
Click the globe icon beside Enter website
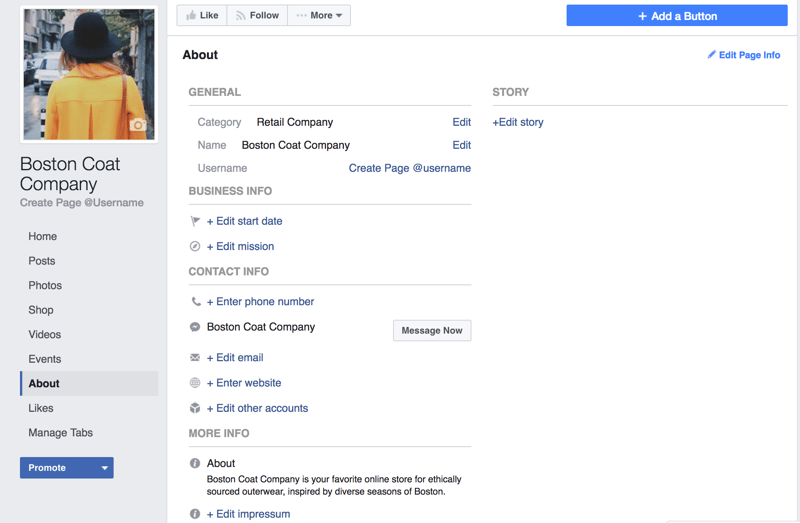tap(195, 383)
